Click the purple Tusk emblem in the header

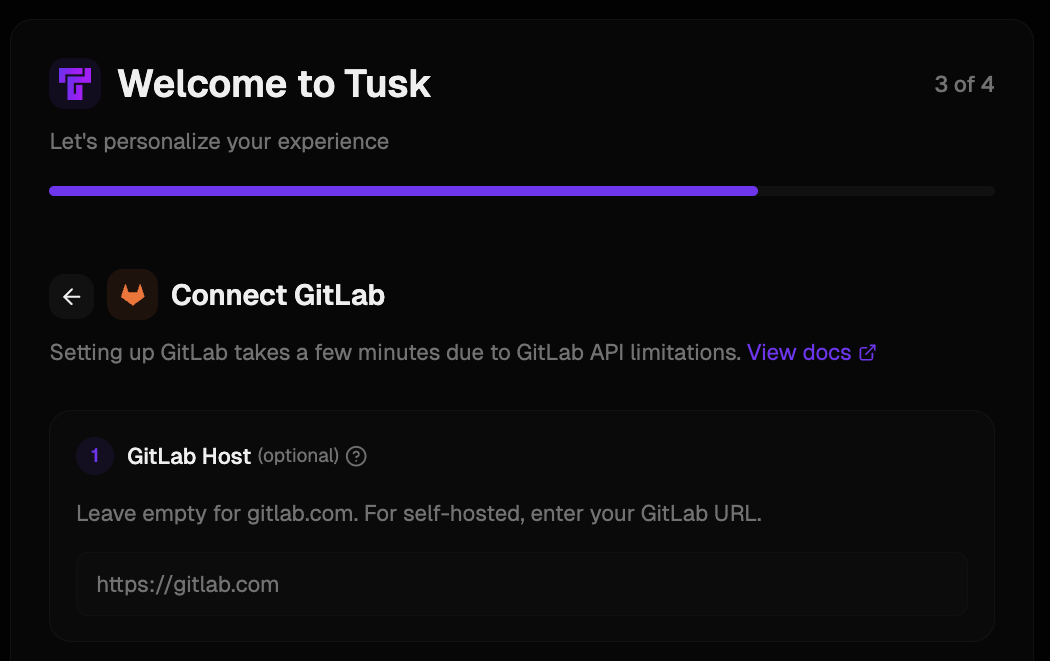tap(75, 84)
